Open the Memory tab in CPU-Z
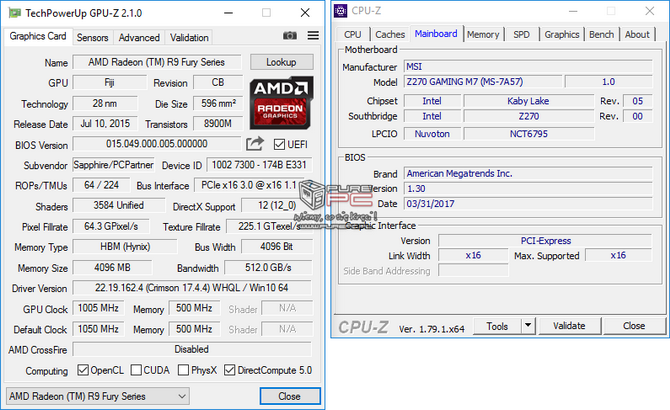 click(483, 35)
